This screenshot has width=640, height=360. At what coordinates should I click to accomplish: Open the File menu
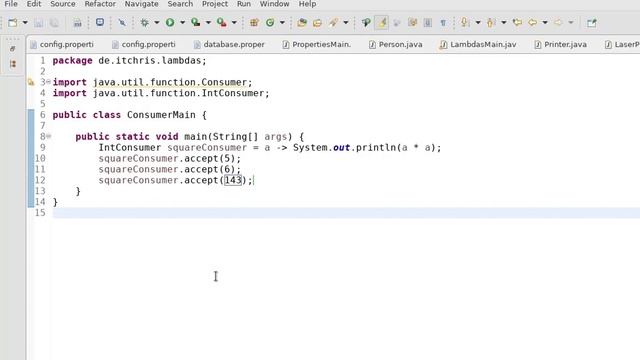tap(11, 4)
